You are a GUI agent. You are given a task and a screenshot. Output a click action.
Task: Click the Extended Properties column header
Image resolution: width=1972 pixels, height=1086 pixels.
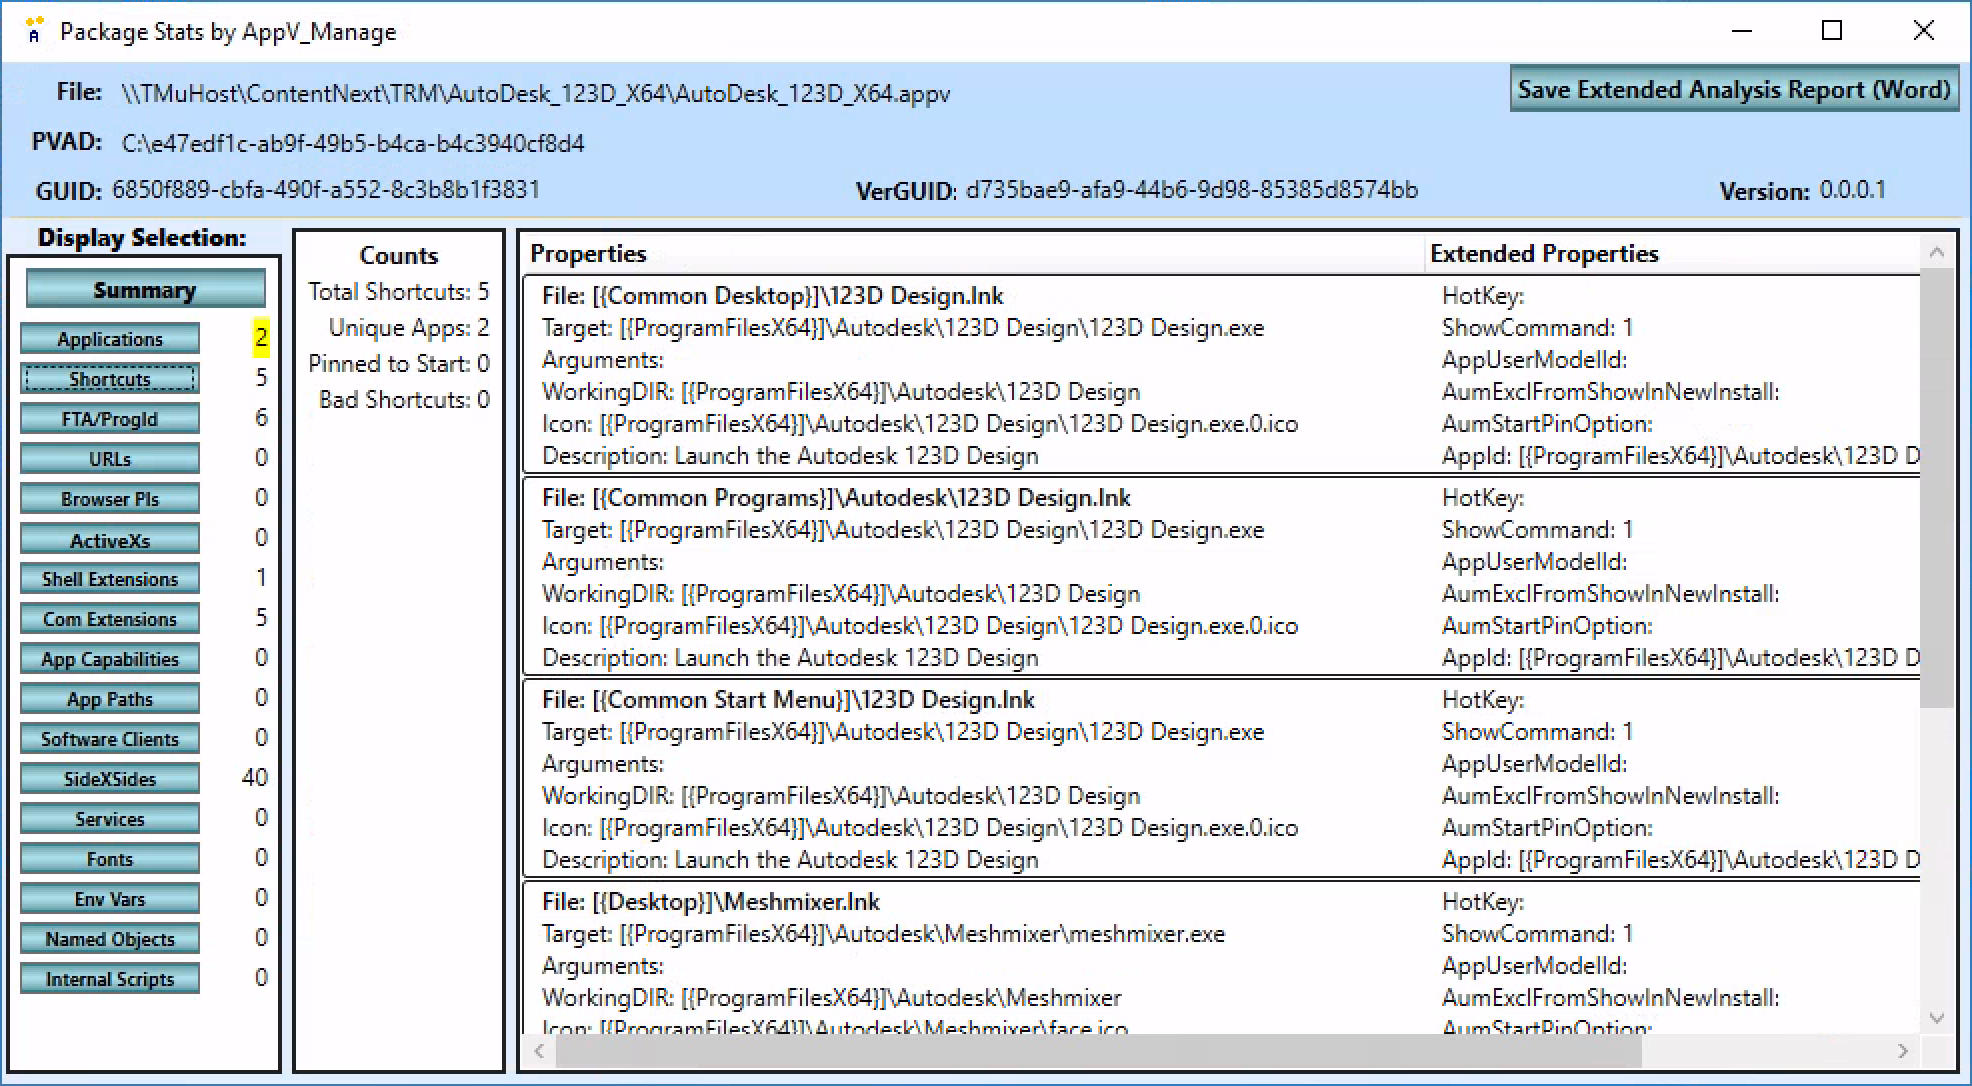(x=1672, y=253)
